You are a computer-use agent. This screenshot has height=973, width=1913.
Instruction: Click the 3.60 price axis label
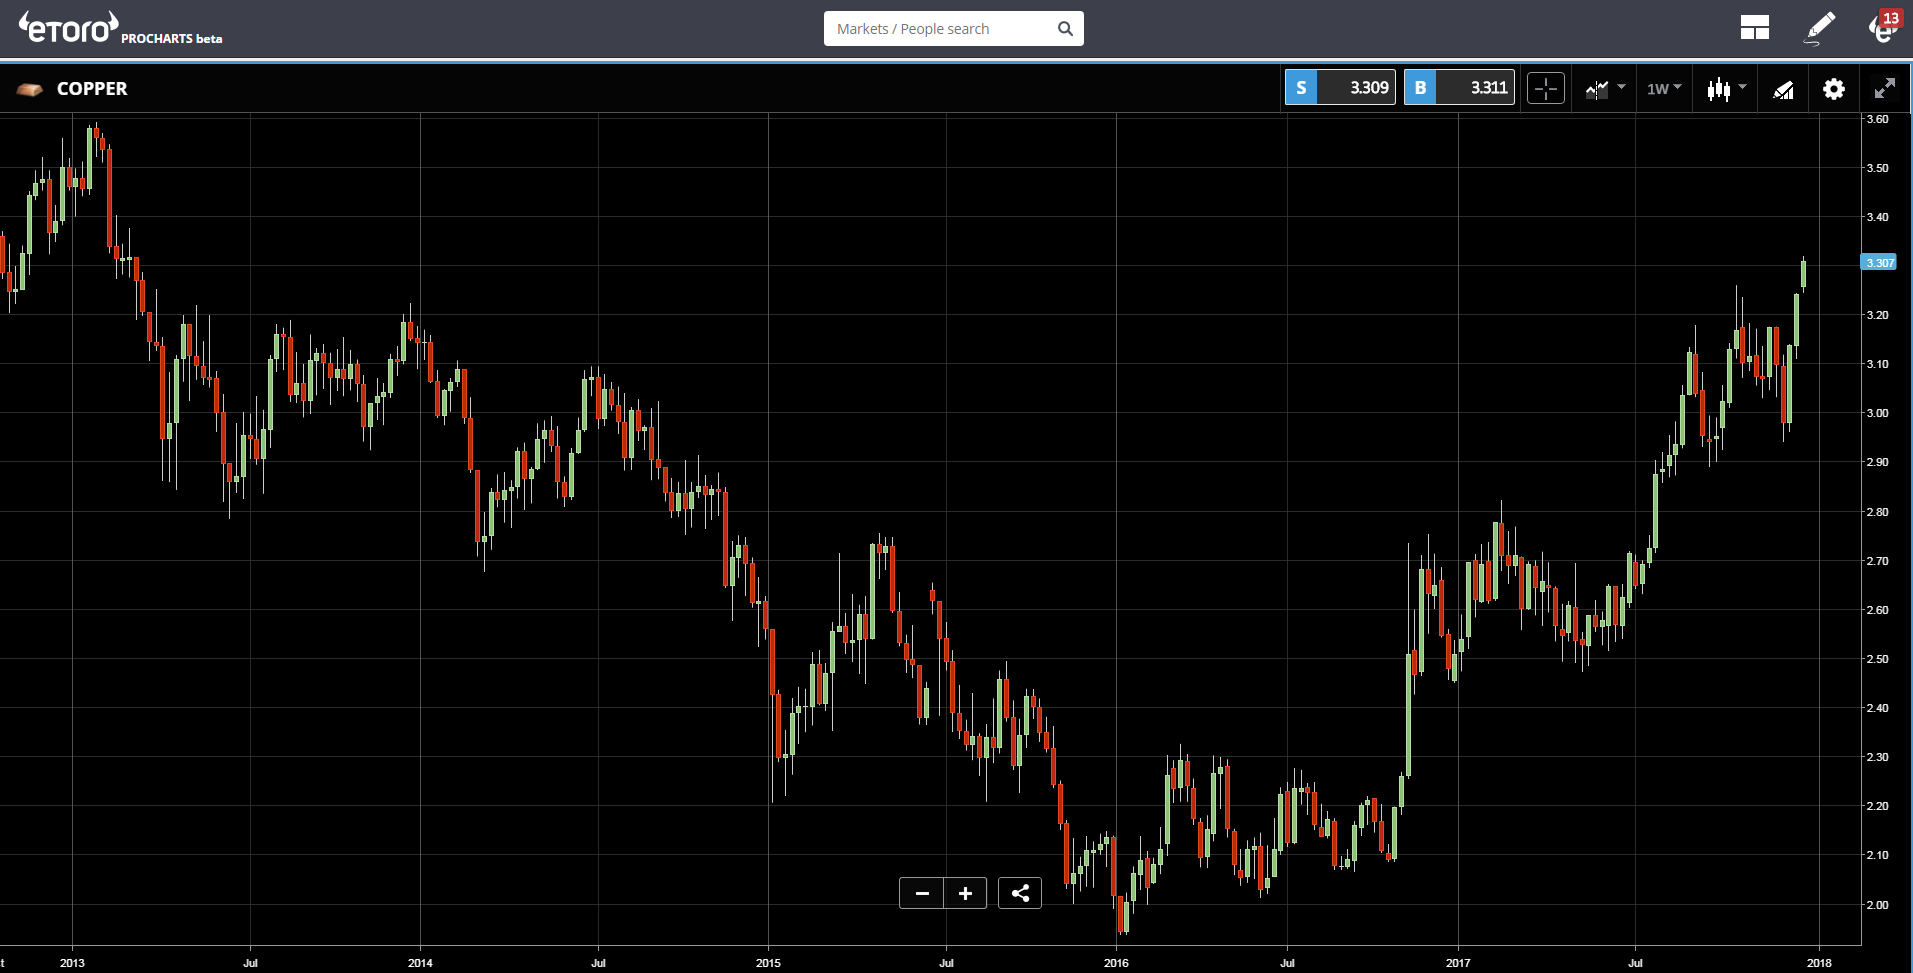pos(1877,119)
